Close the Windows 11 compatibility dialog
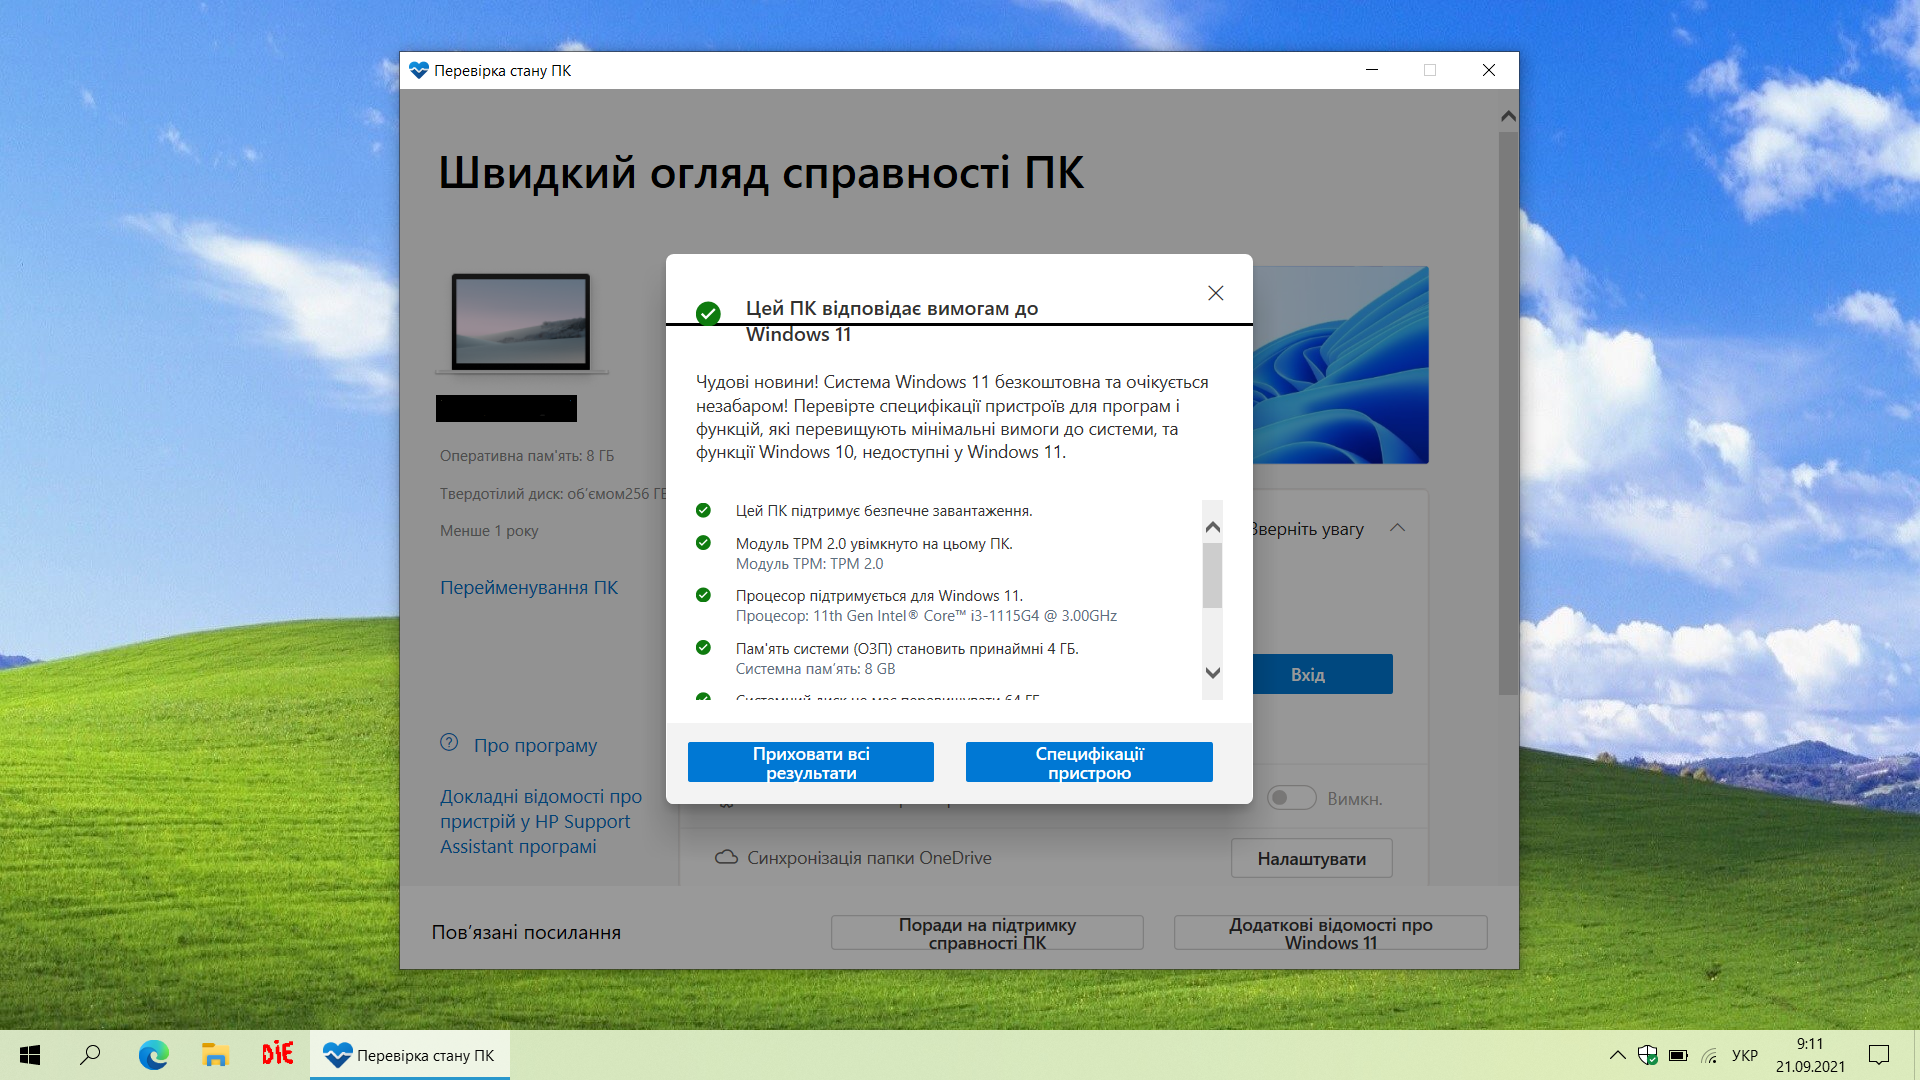The height and width of the screenshot is (1080, 1920). tap(1215, 293)
